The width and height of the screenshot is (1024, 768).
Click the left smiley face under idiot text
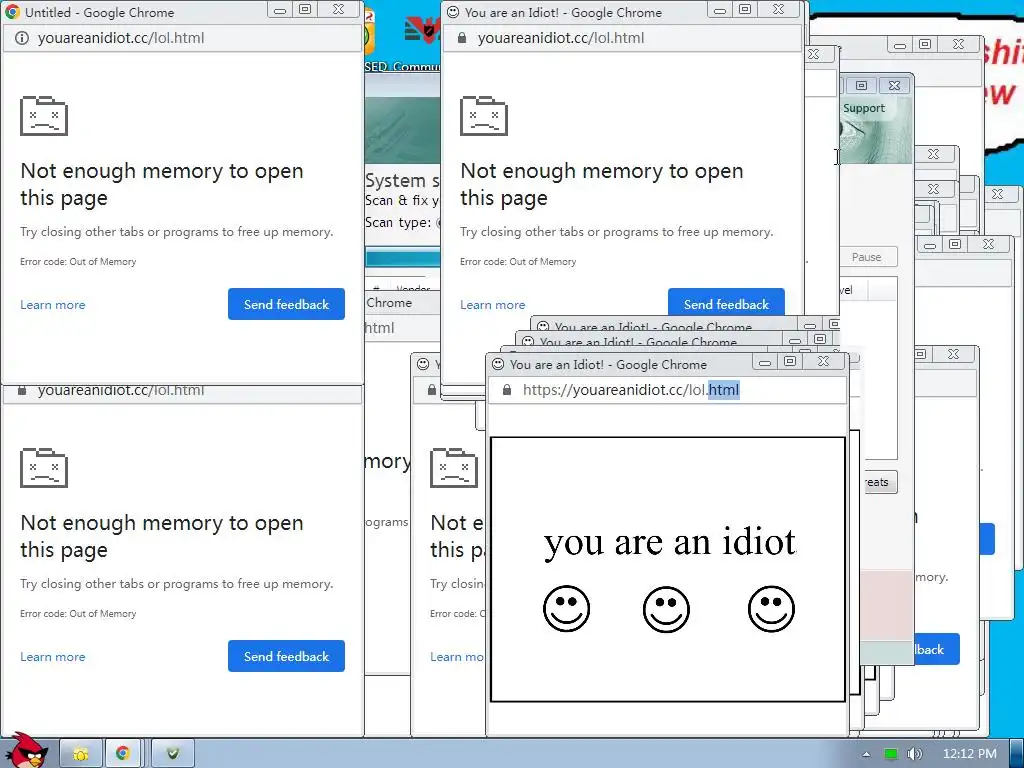[x=566, y=609]
